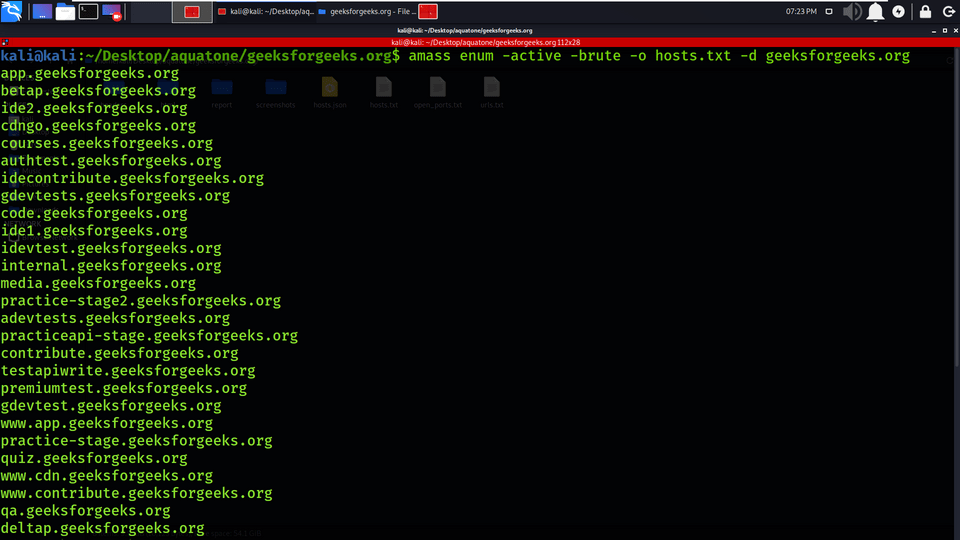Image resolution: width=960 pixels, height=540 pixels.
Task: Click the line testapiwrite.geeksforgeeks.org
Action: coord(128,371)
